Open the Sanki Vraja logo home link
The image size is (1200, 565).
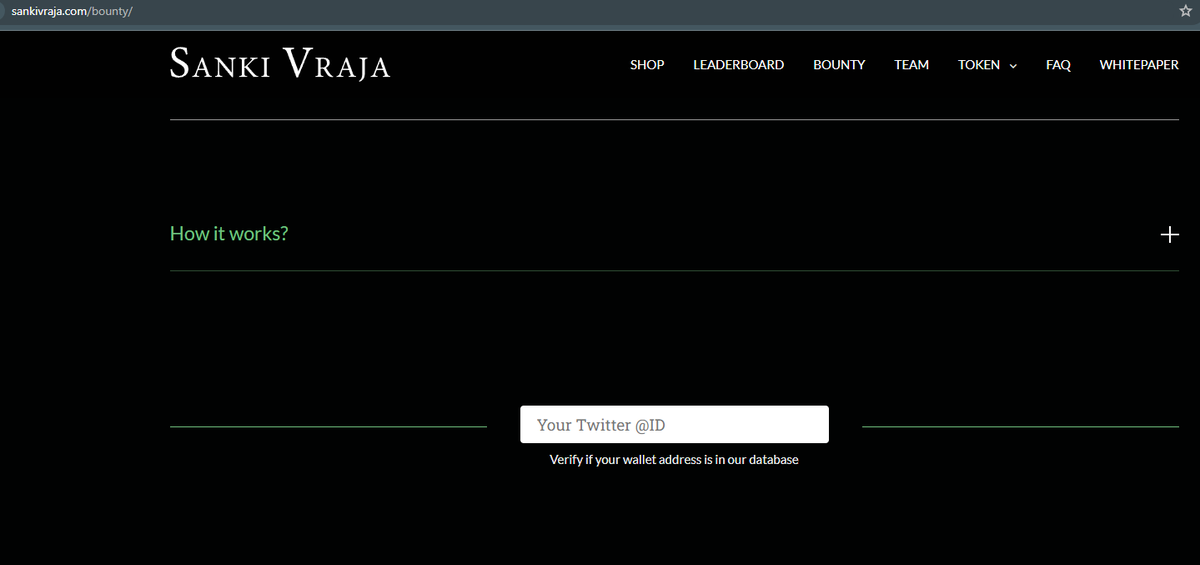(280, 63)
